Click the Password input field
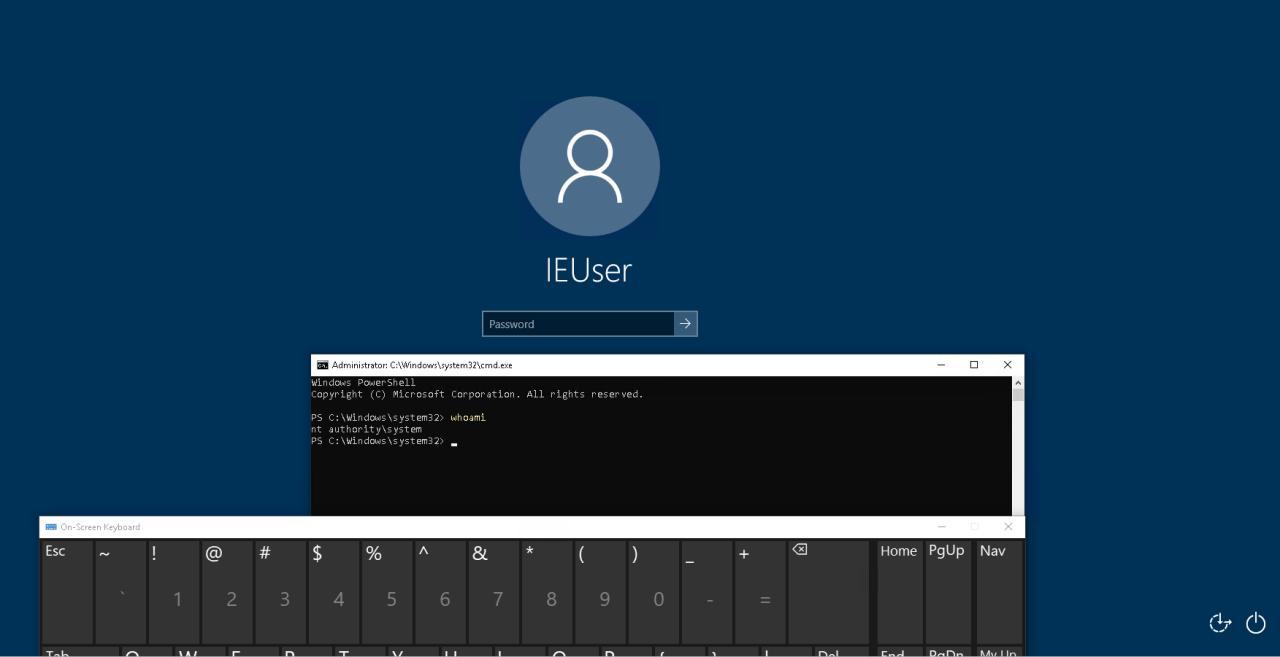The image size is (1280, 657). point(578,324)
